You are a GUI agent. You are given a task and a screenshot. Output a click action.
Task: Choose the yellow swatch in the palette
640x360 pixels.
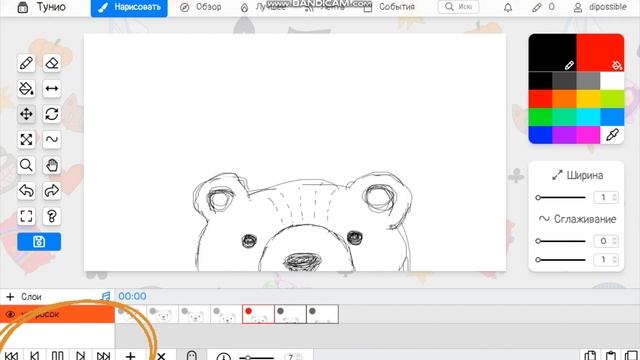click(588, 99)
